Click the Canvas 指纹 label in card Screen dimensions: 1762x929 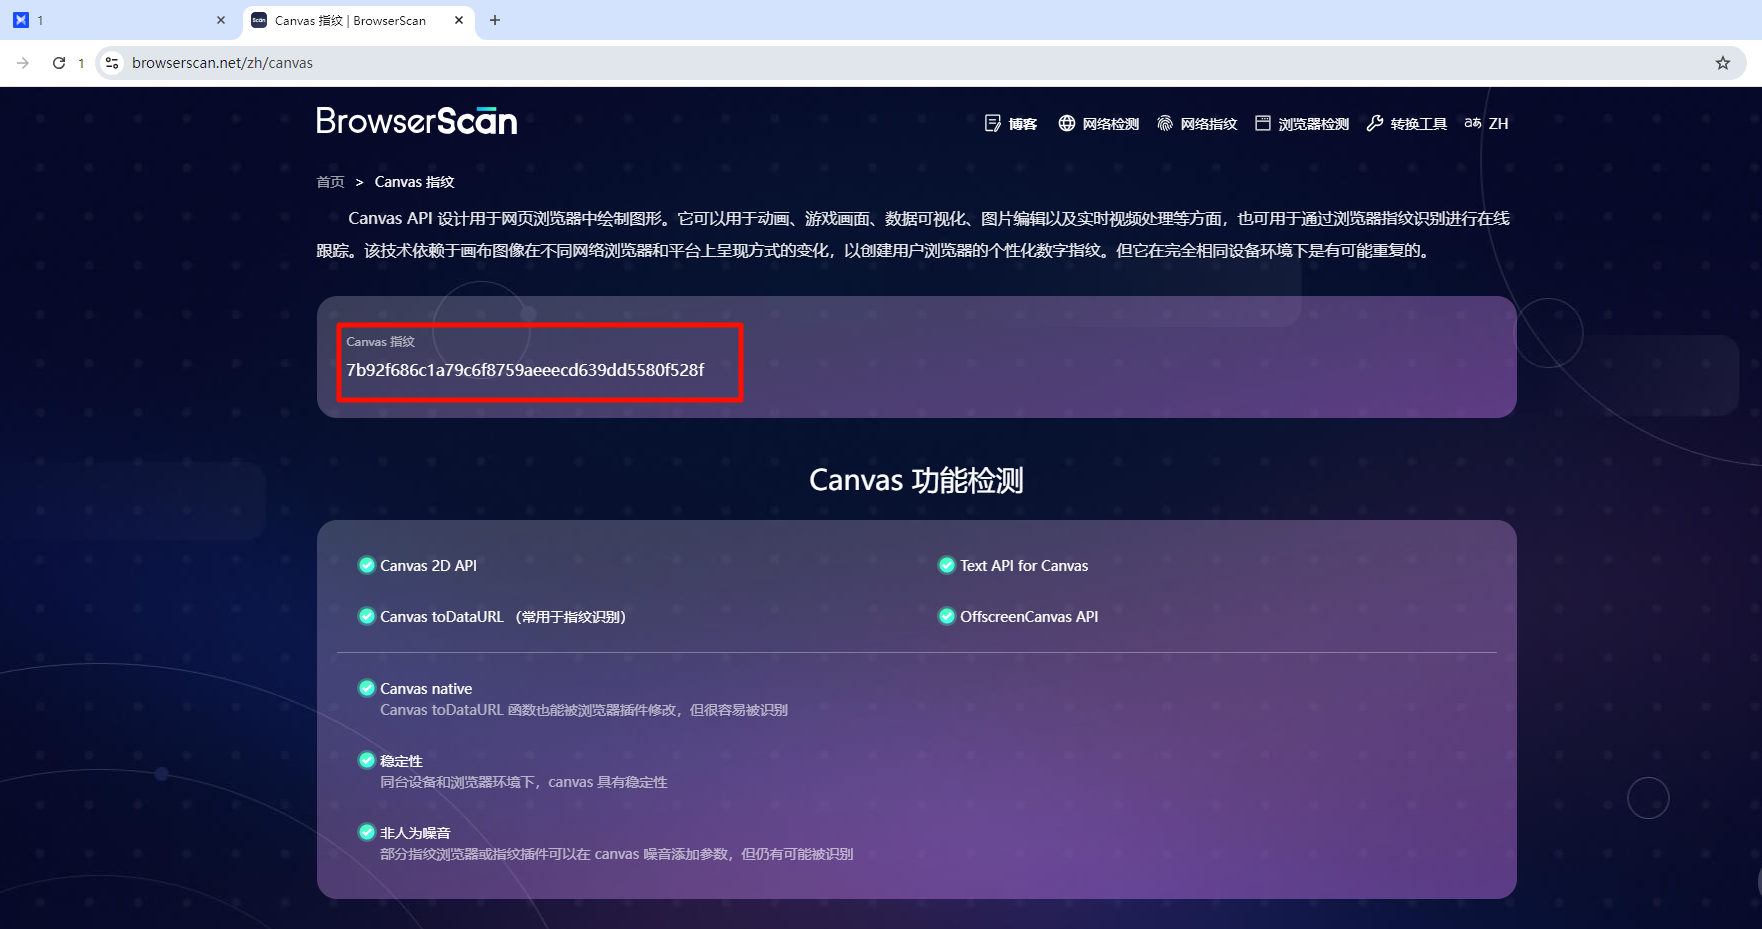pyautogui.click(x=380, y=342)
